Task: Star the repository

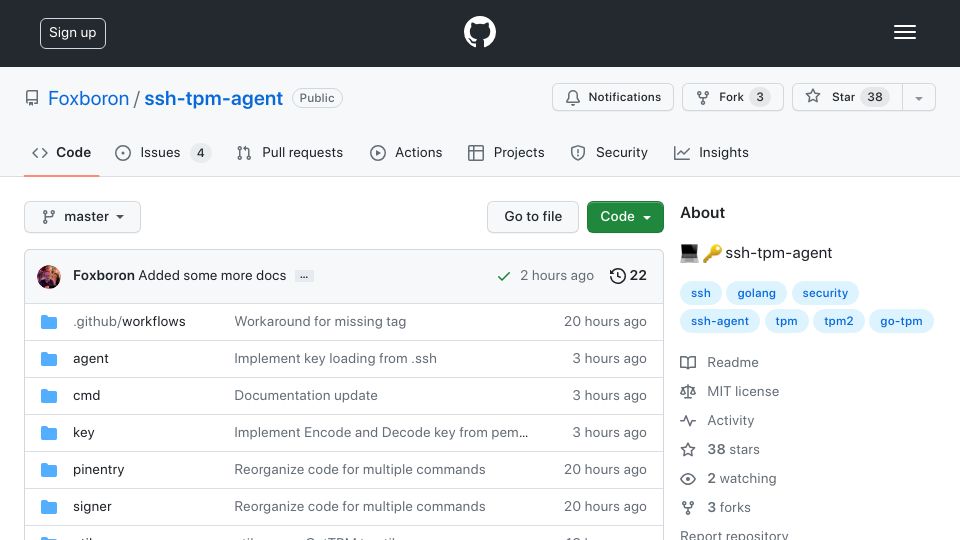Action: click(x=847, y=97)
